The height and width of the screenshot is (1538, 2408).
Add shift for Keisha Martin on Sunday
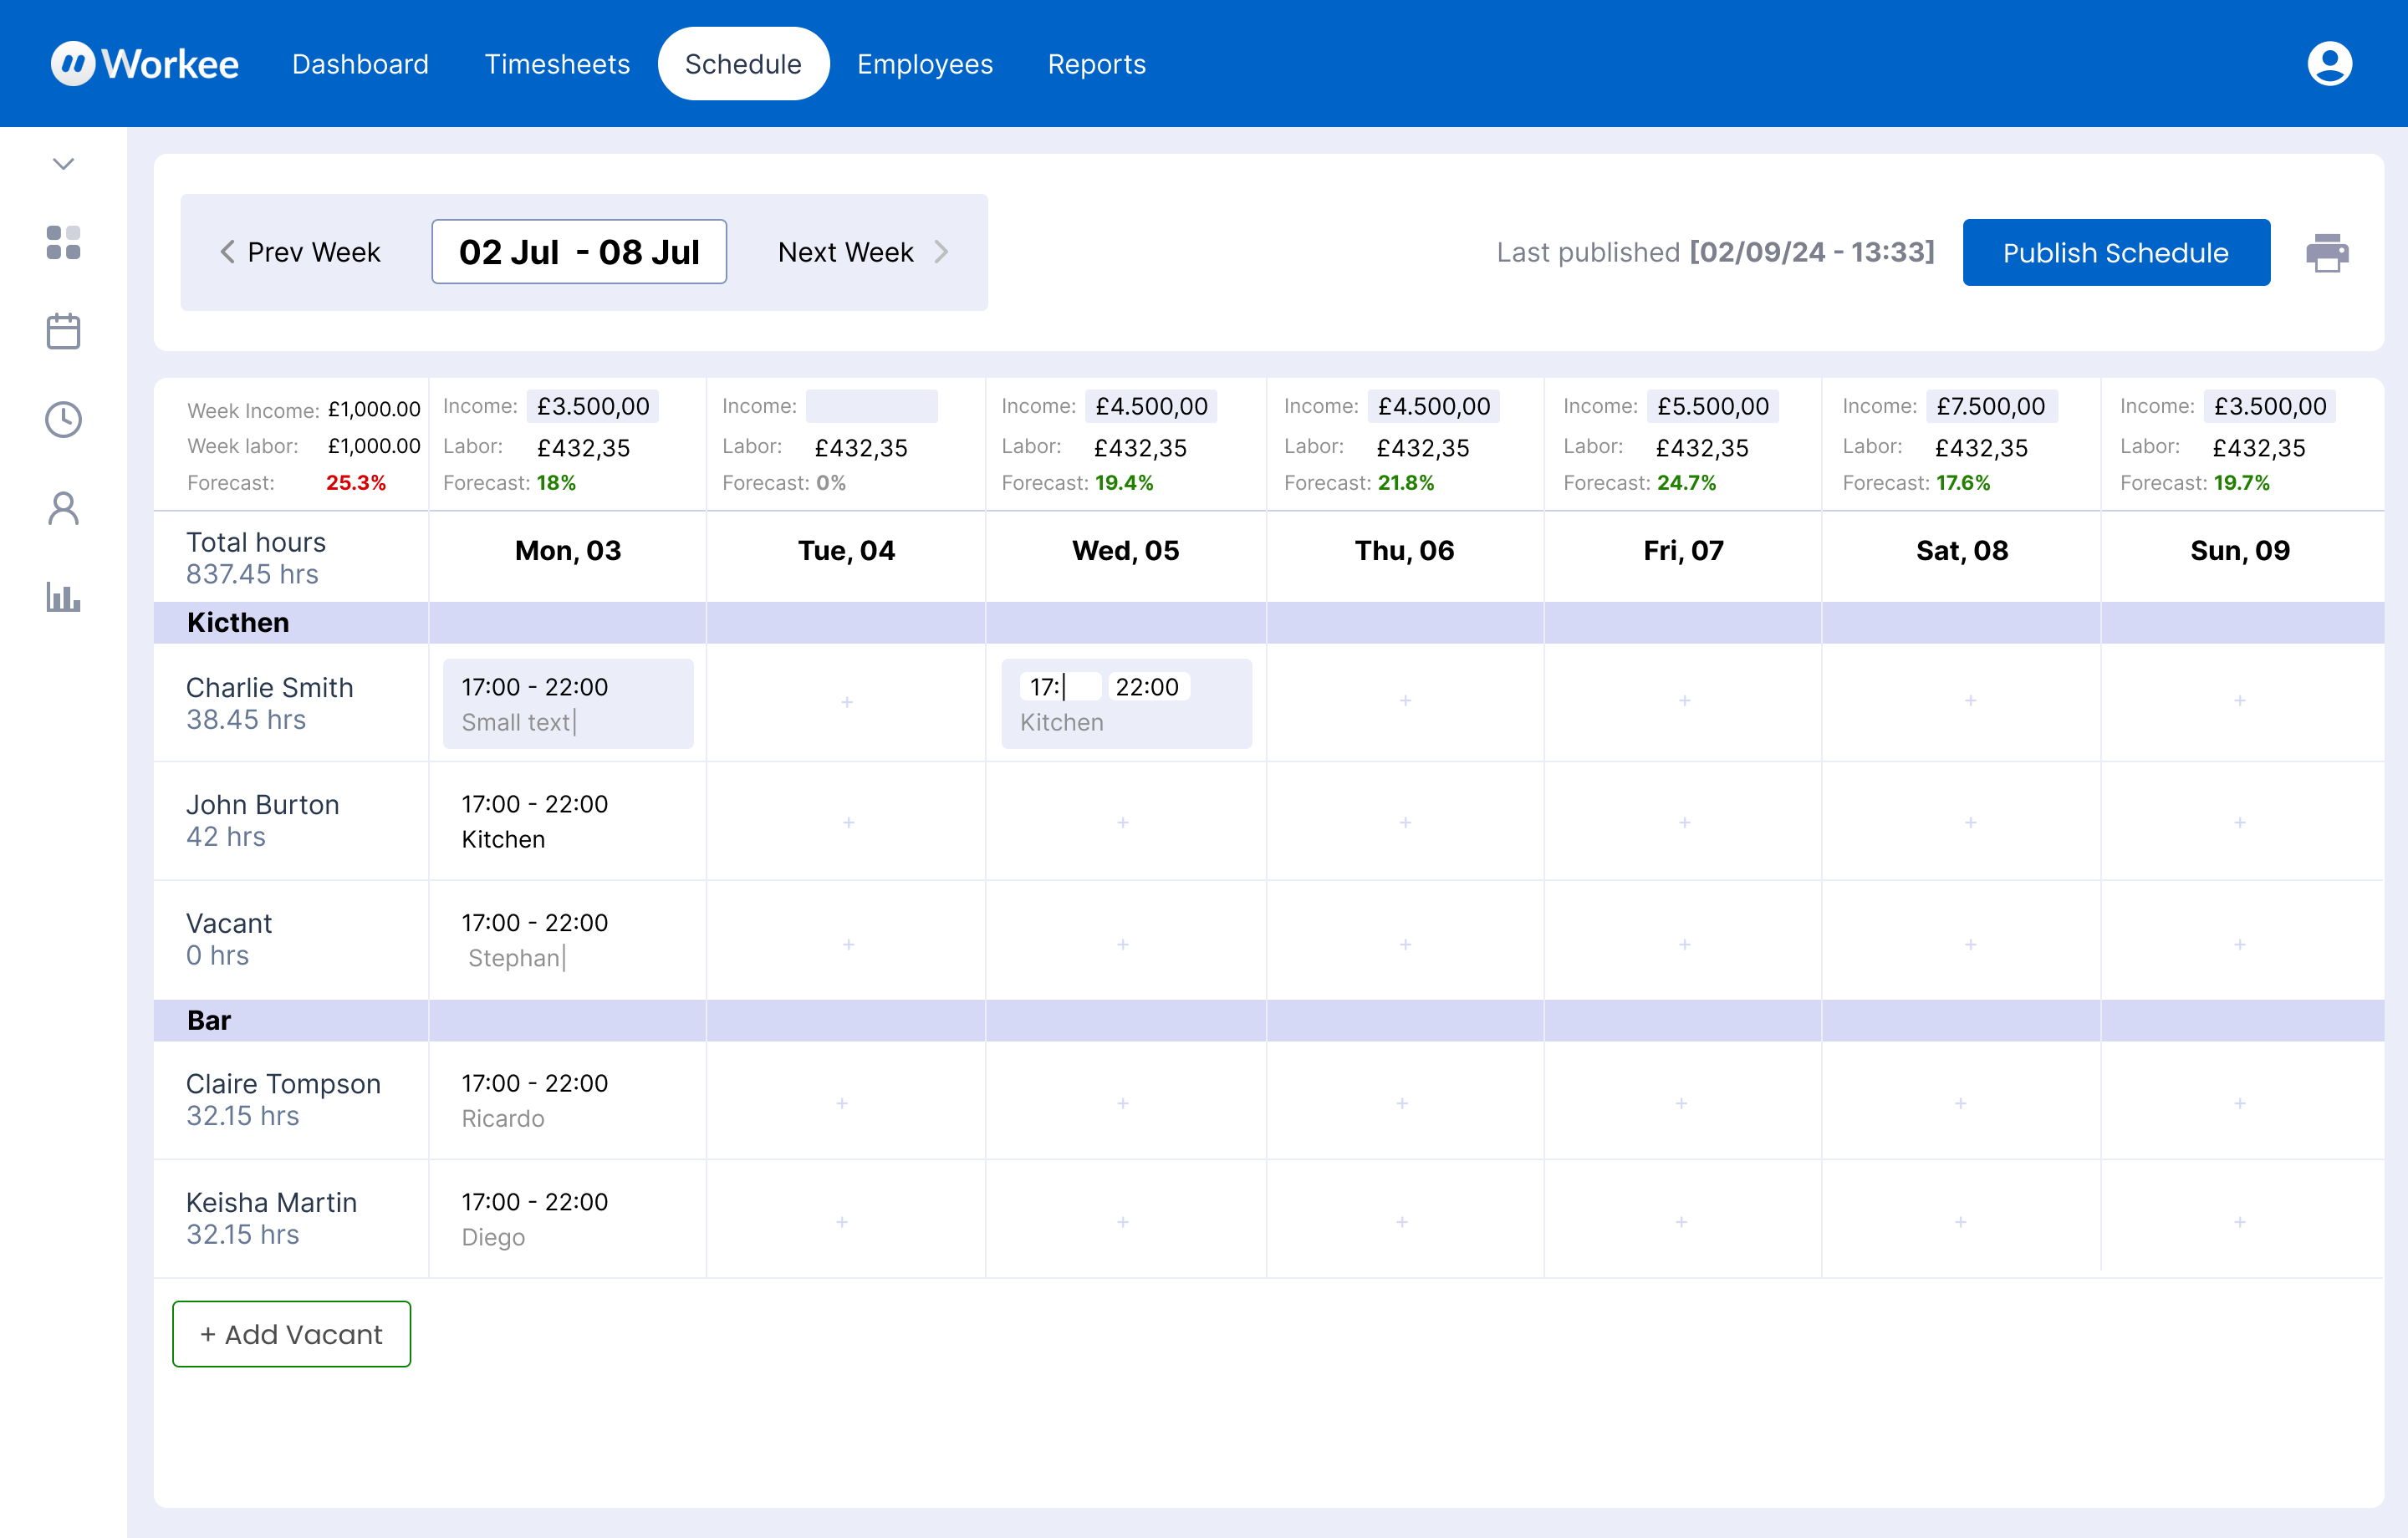2239,1221
